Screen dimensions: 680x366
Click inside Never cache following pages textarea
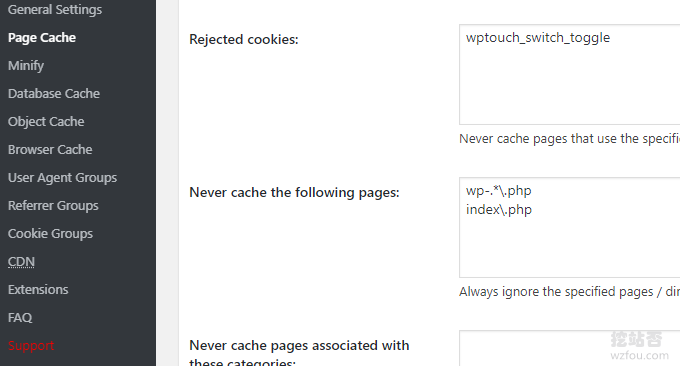click(570, 227)
